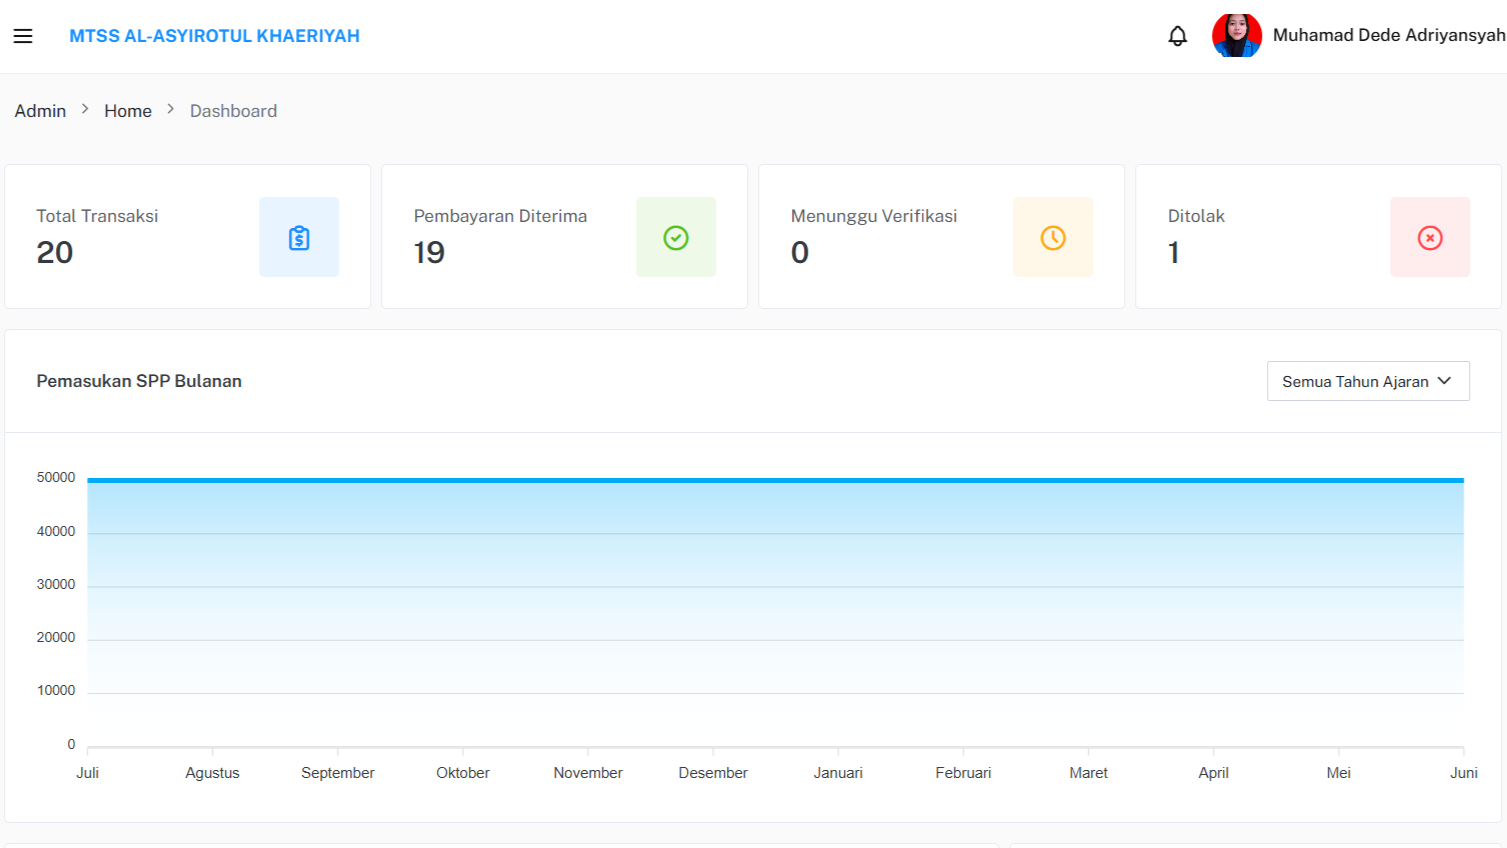
Task: Click the 50000 value on the y-axis
Action: [x=56, y=478]
